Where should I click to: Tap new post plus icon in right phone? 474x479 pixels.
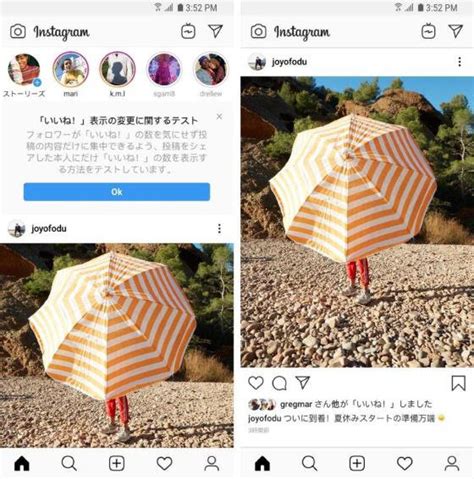(357, 463)
